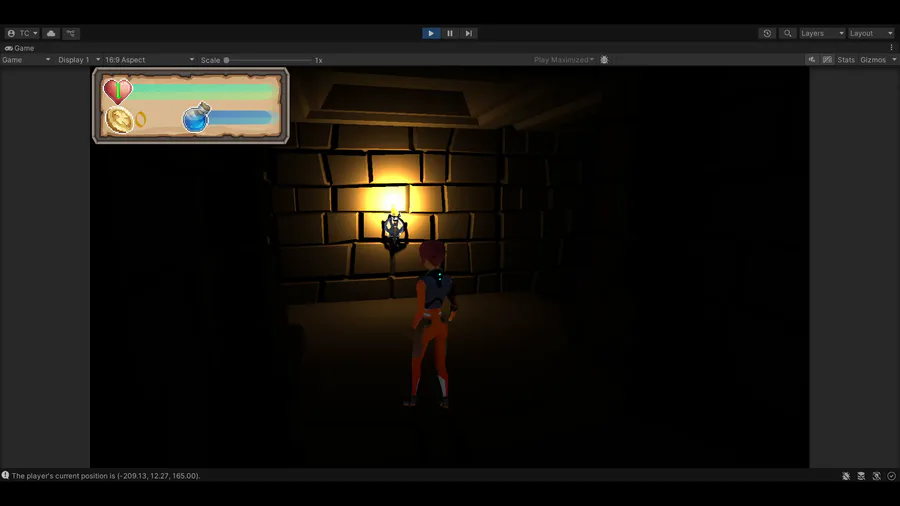900x506 pixels.
Task: Open the TC account dropdown
Action: (22, 33)
